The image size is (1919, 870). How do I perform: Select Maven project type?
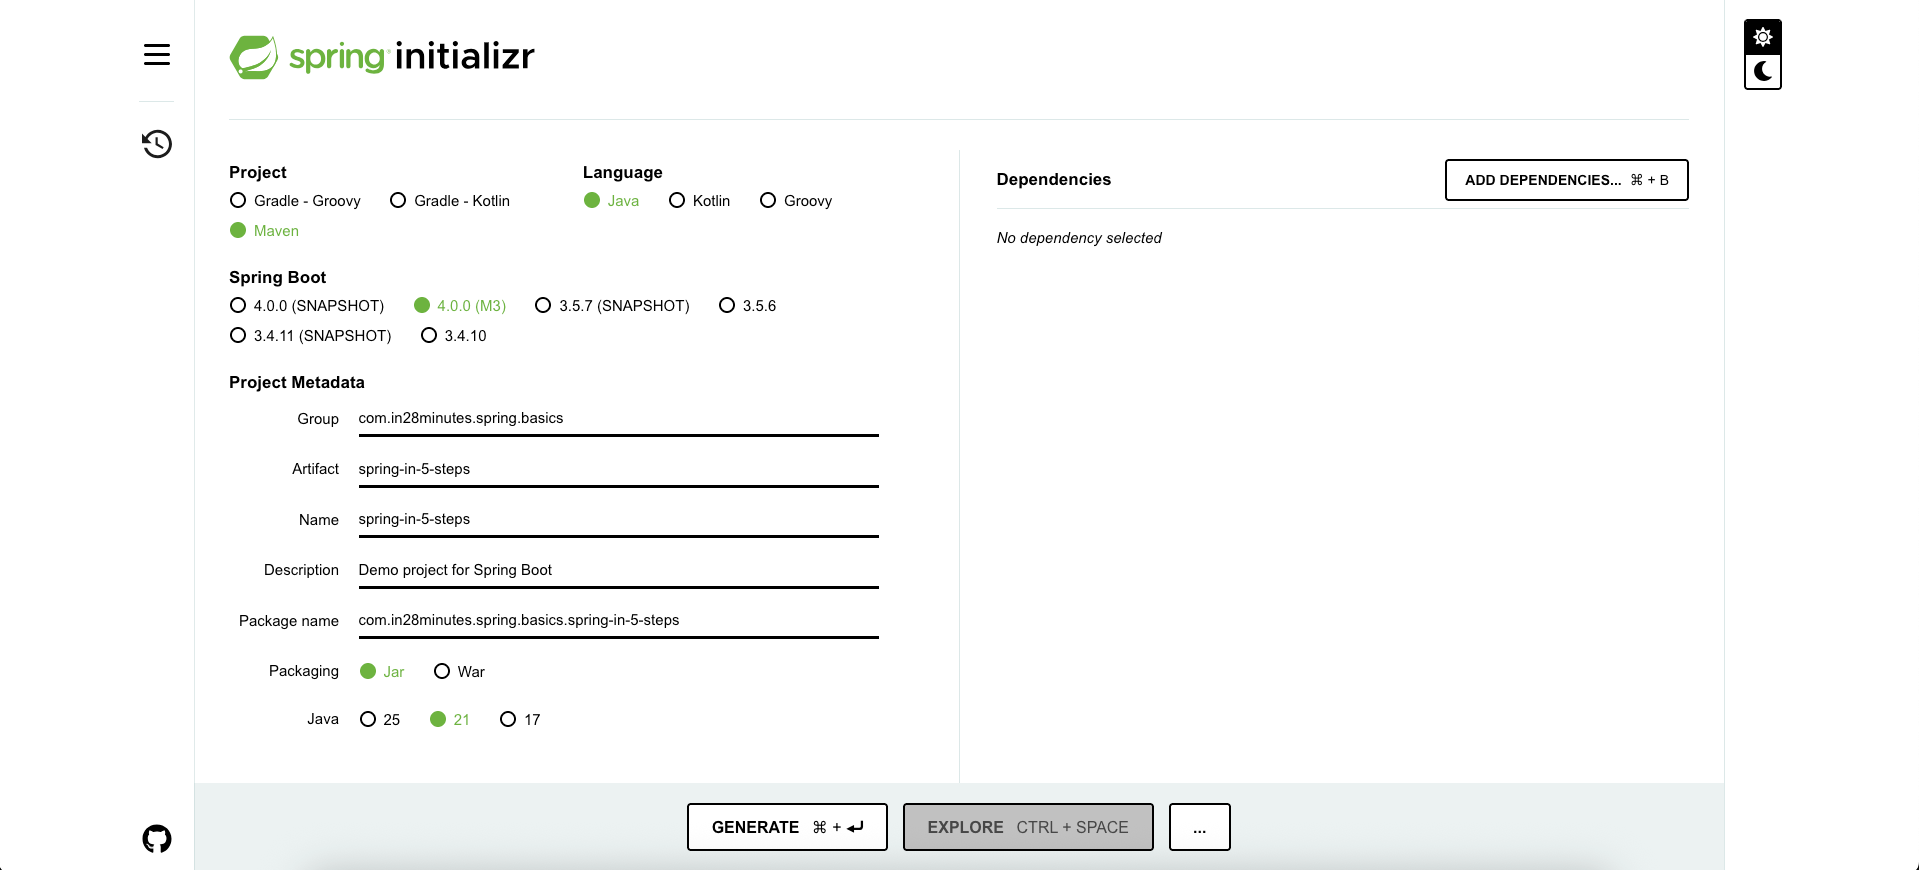pyautogui.click(x=265, y=231)
